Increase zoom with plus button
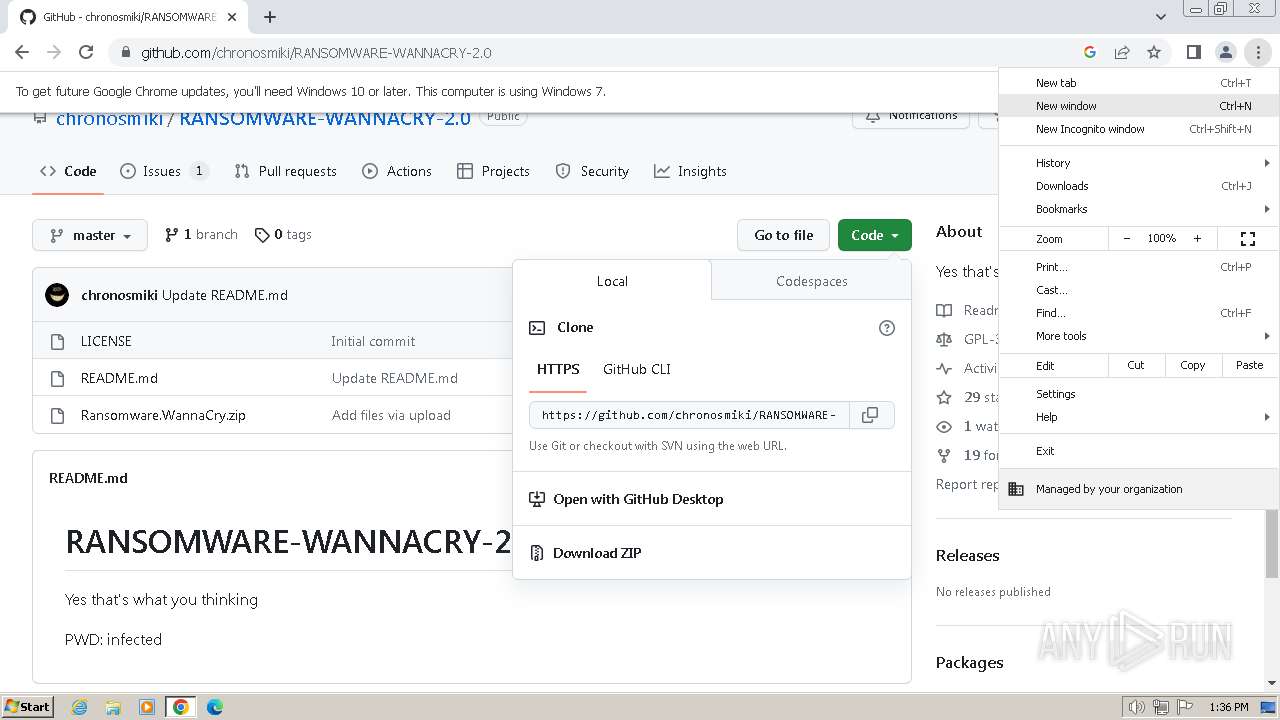The width and height of the screenshot is (1280, 720). pyautogui.click(x=1197, y=238)
